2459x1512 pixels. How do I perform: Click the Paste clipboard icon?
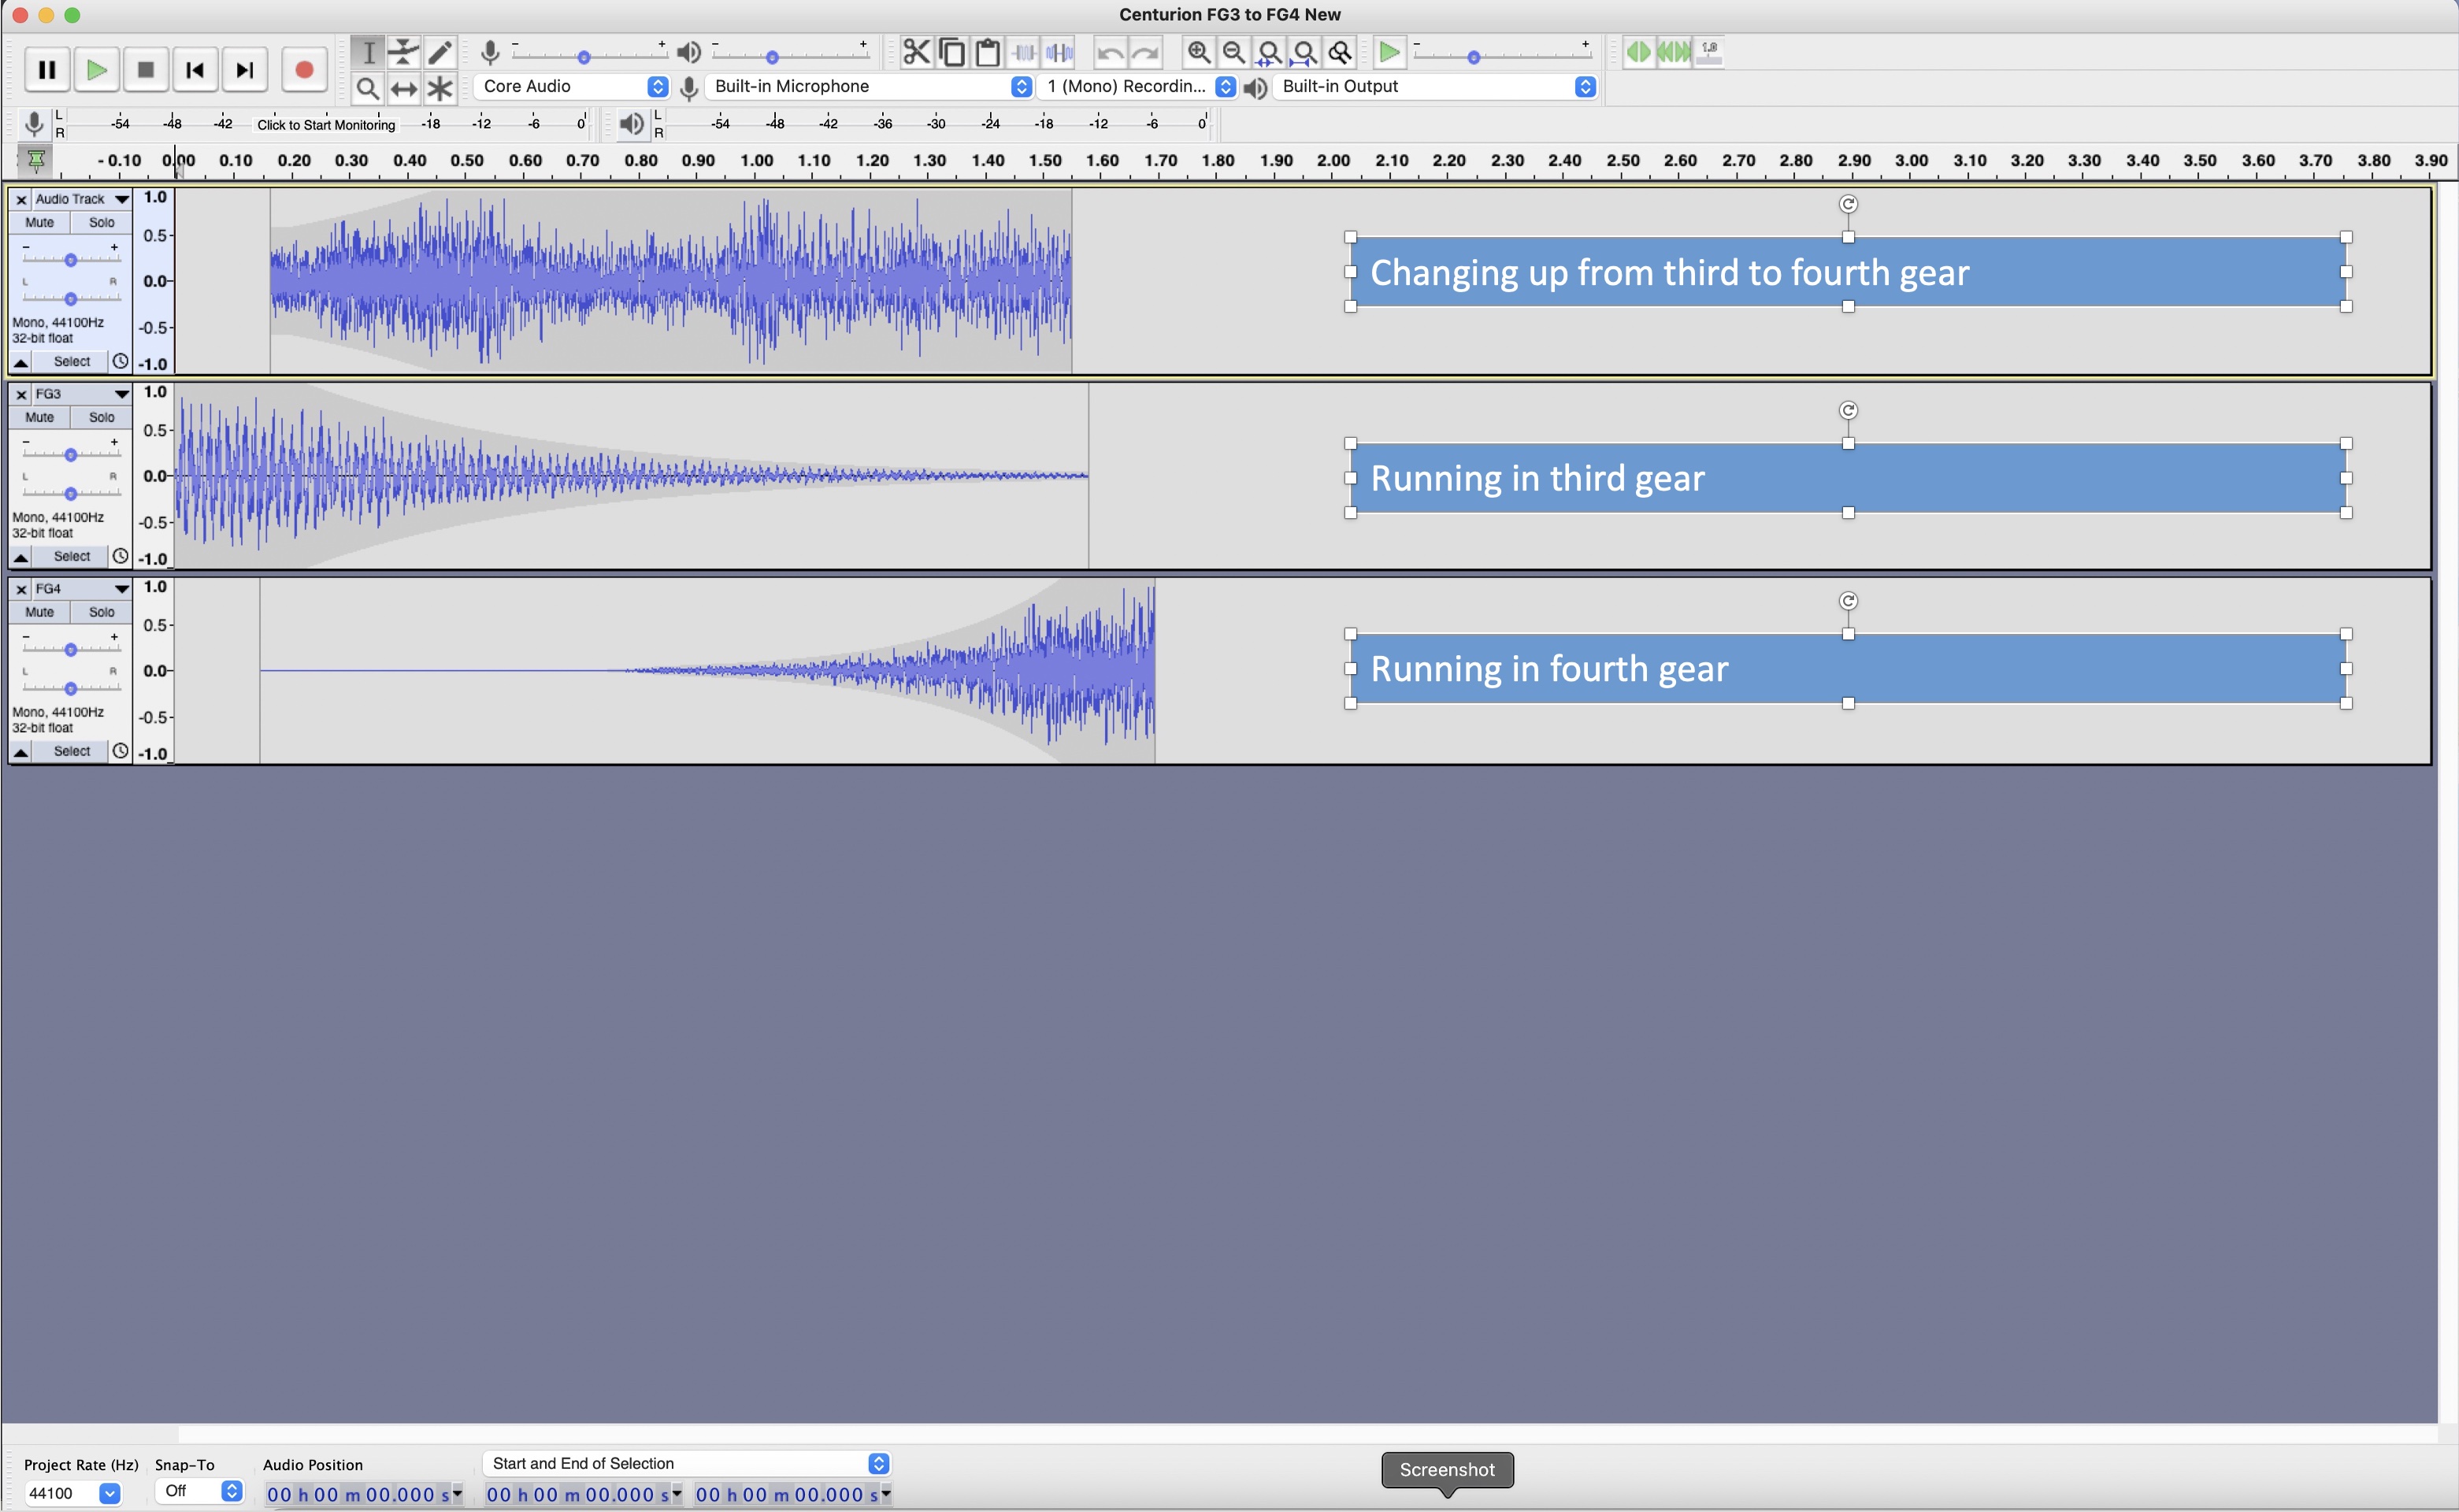[x=988, y=52]
